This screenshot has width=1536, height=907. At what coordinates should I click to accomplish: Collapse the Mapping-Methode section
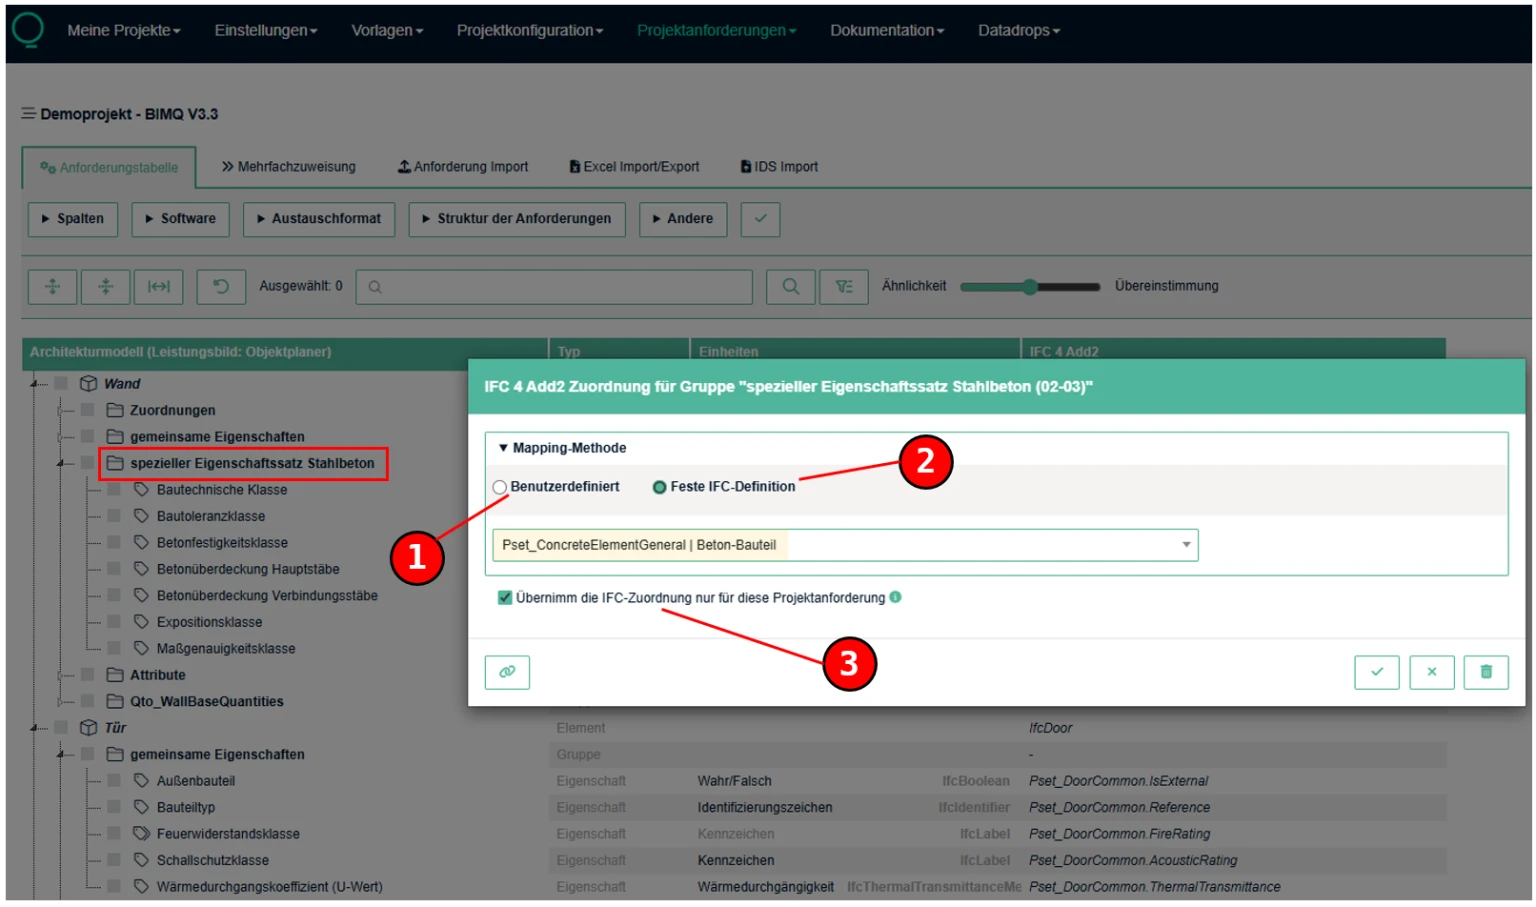503,448
